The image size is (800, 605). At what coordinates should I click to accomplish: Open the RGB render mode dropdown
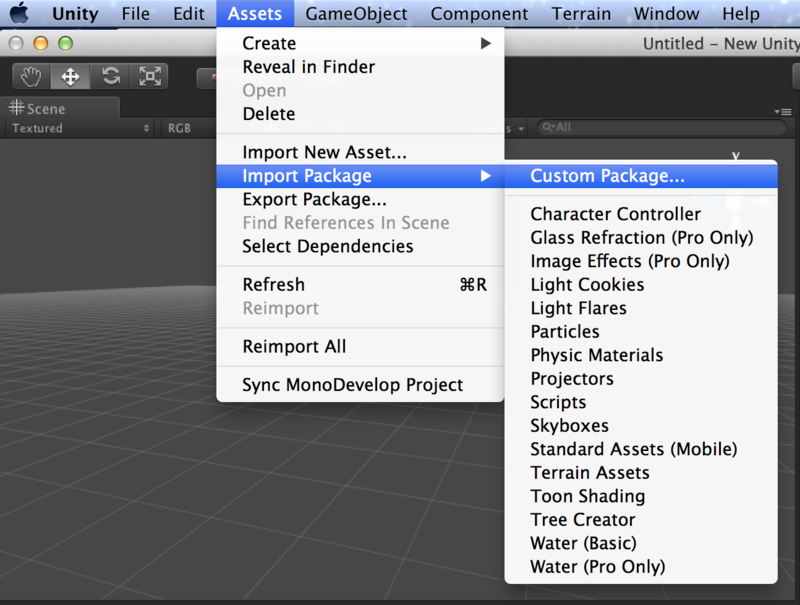[x=188, y=128]
